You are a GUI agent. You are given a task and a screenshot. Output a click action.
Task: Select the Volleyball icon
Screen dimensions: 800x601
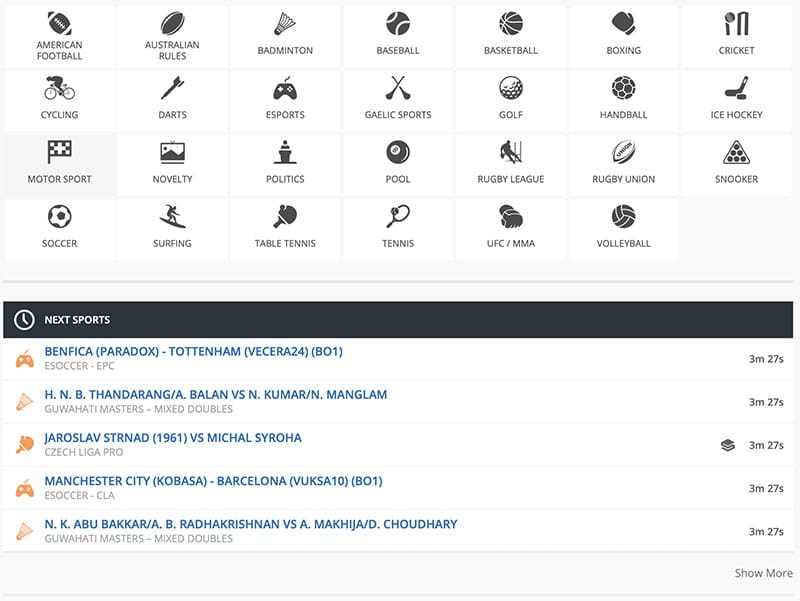[x=623, y=216]
